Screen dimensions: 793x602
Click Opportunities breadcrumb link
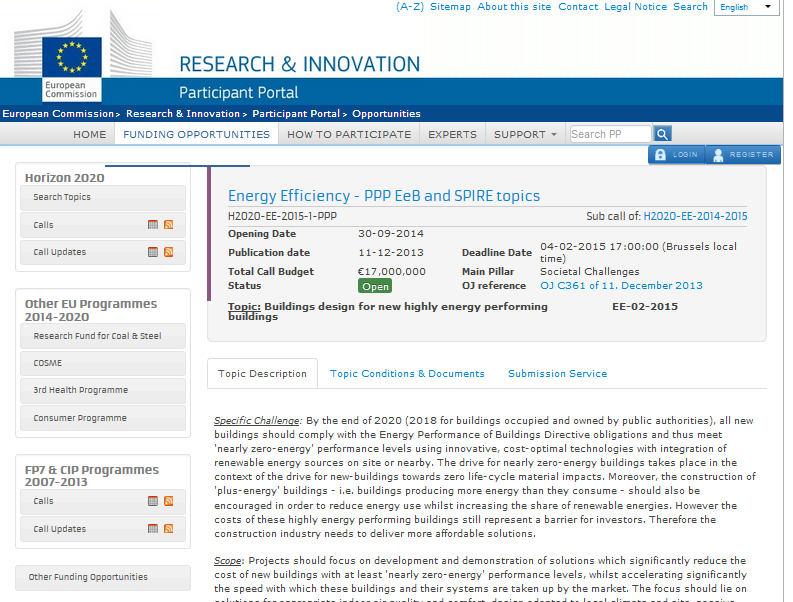(x=386, y=113)
